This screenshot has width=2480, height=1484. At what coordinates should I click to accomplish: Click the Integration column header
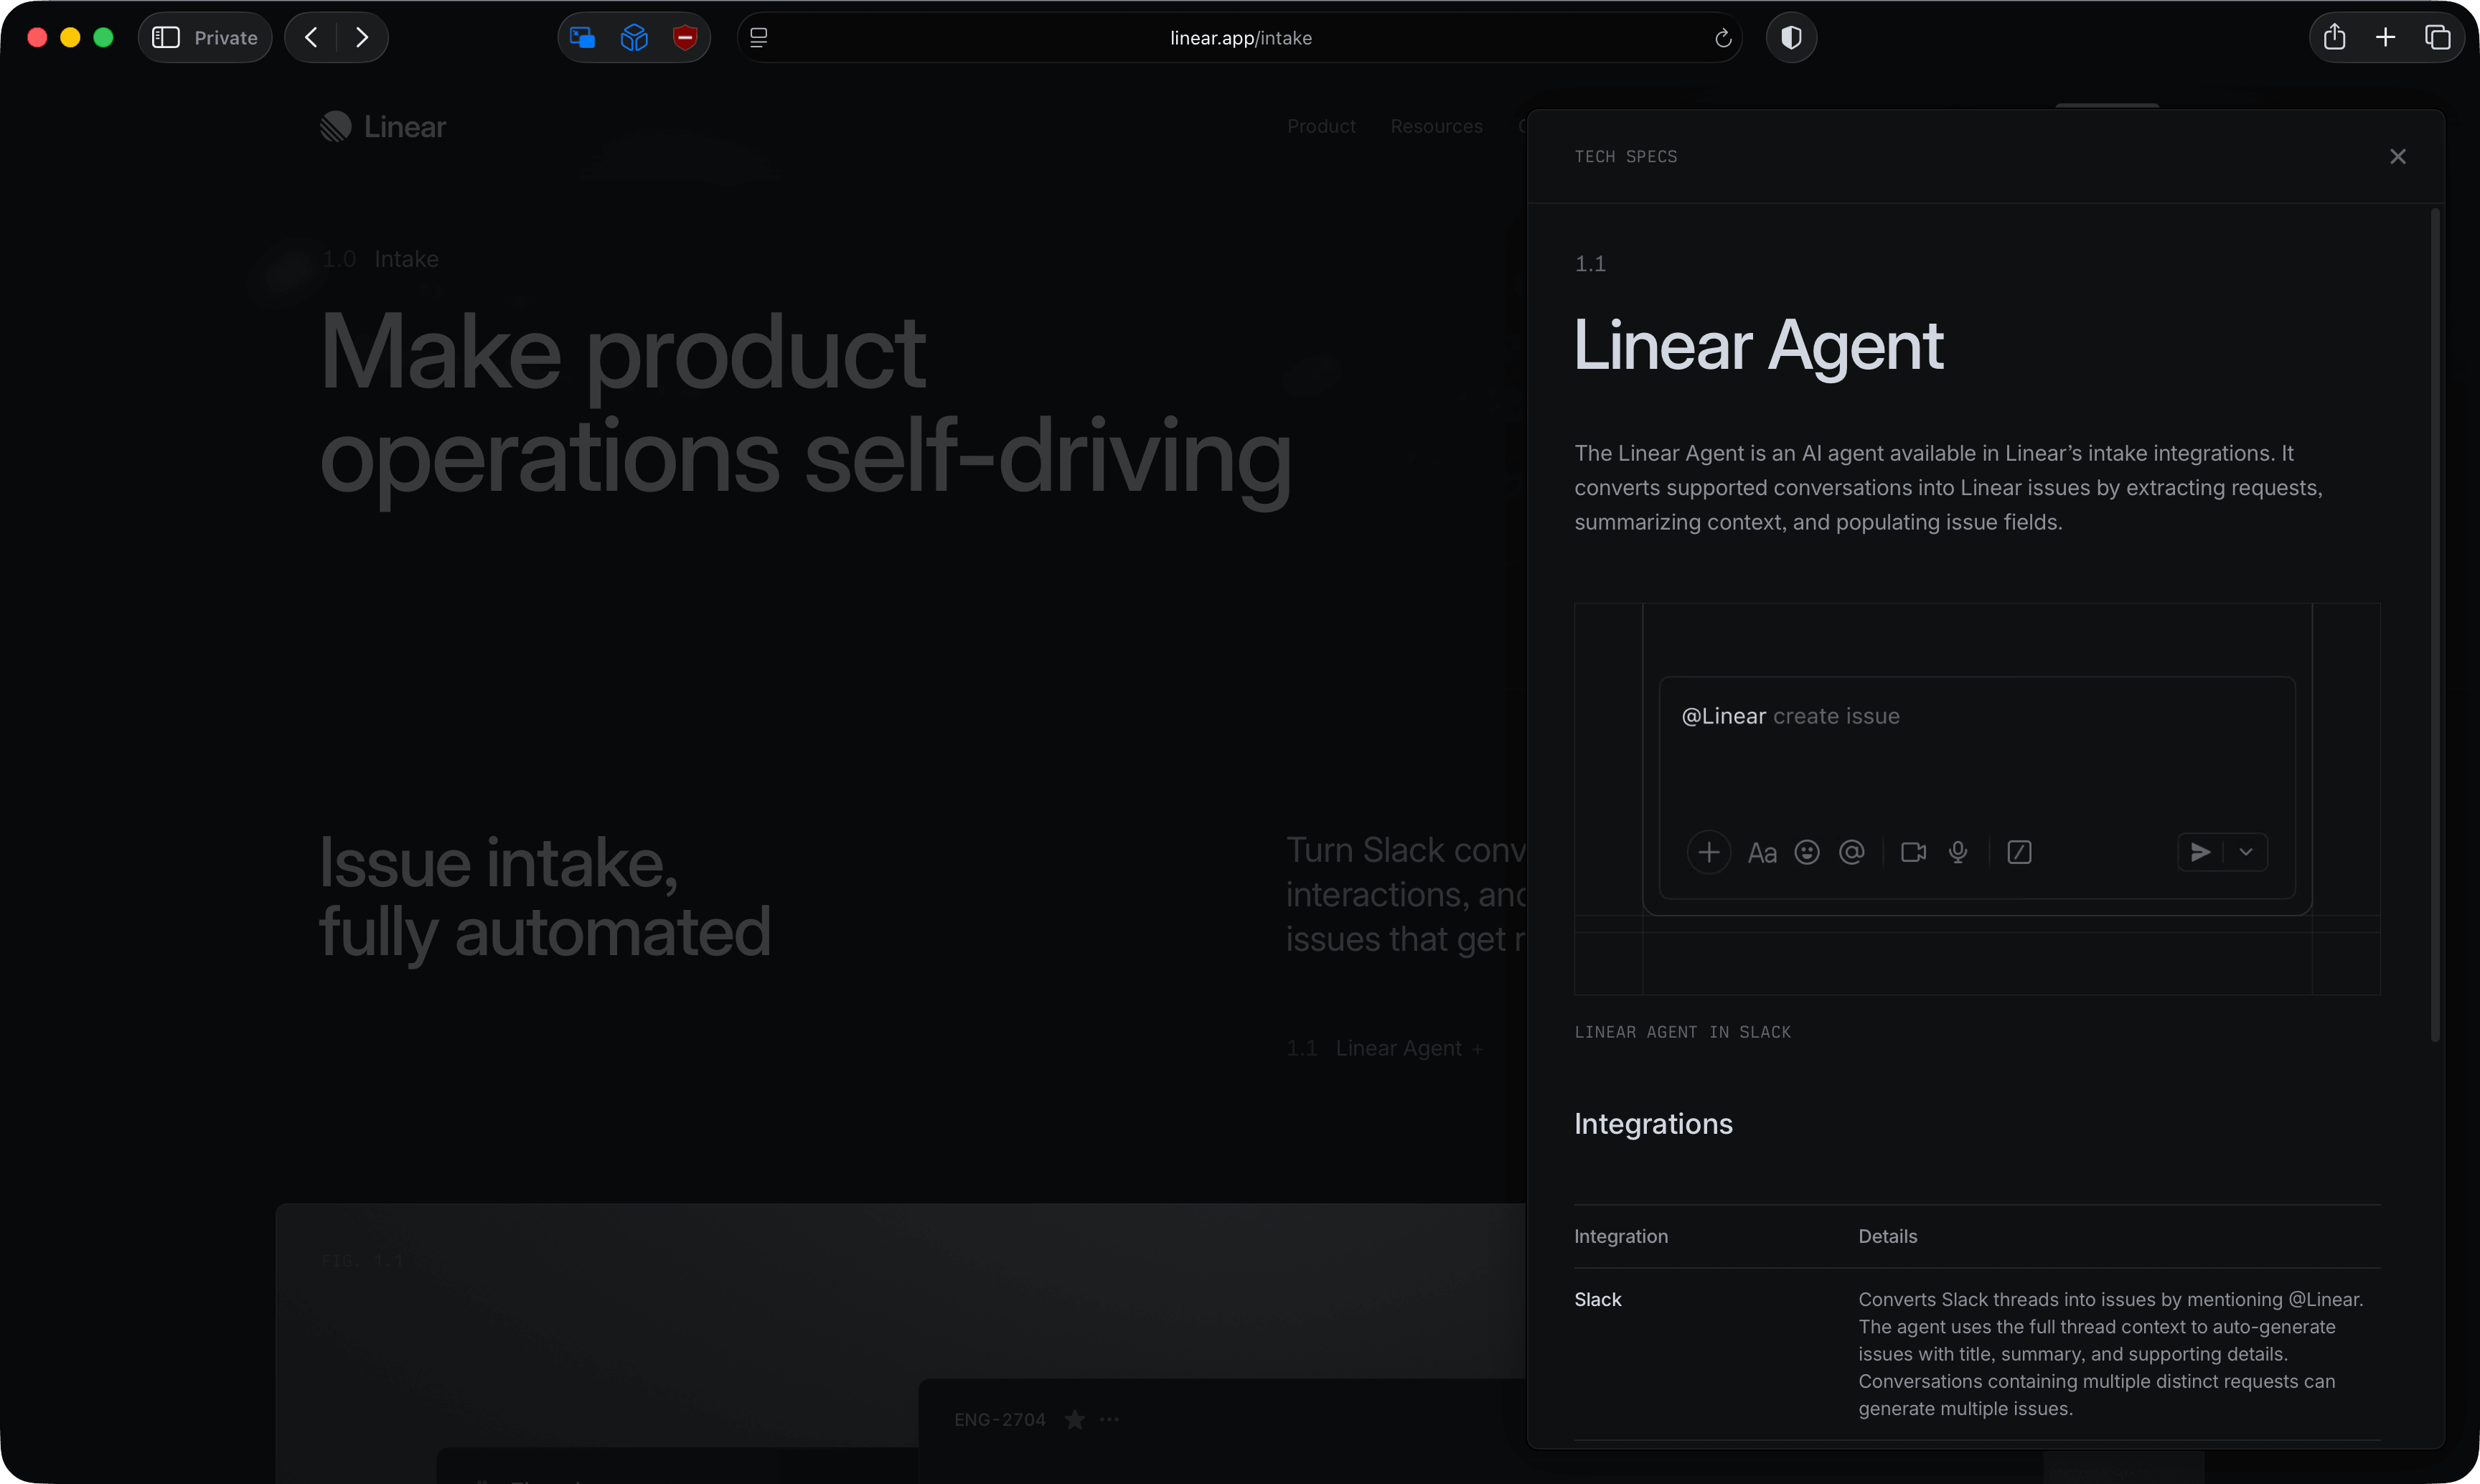[x=1620, y=1236]
